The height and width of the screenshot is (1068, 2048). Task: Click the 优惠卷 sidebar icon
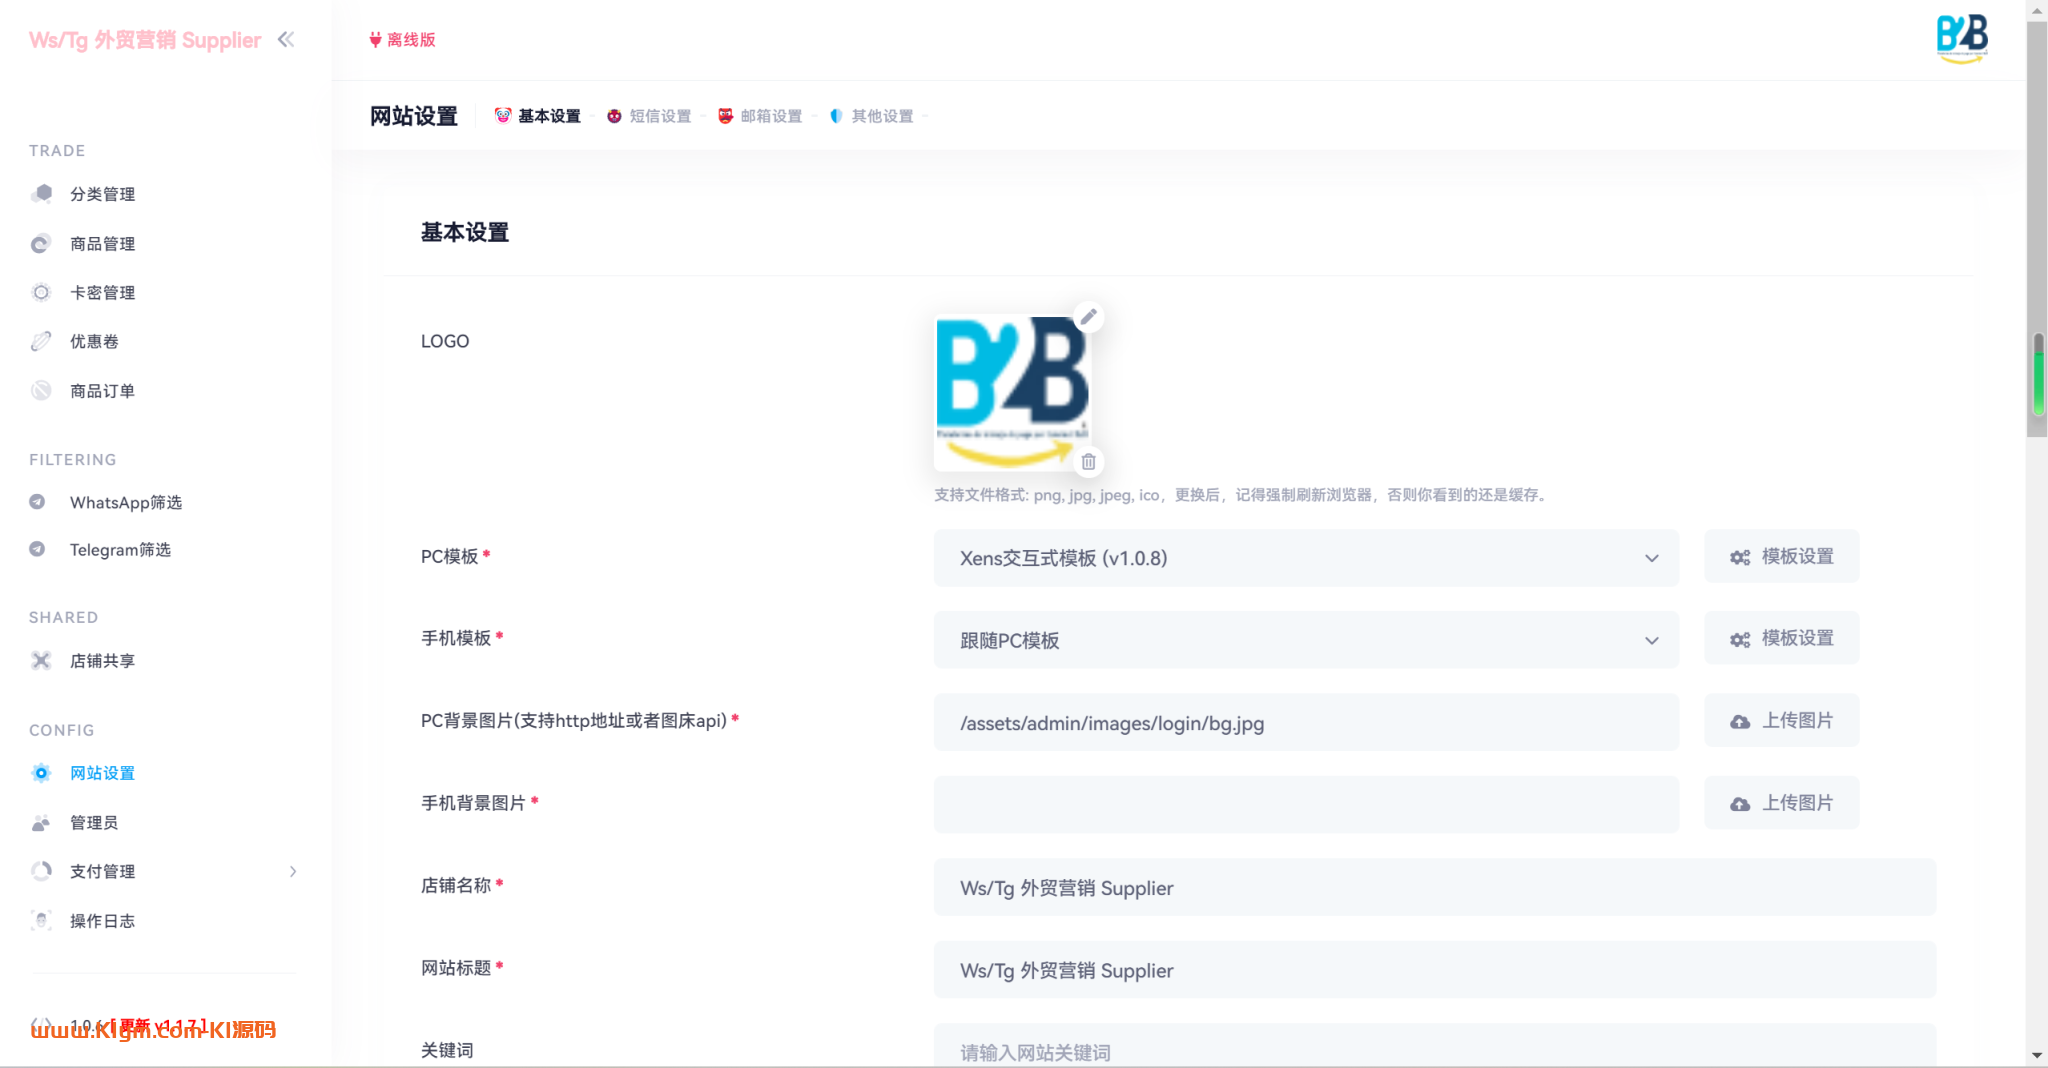click(x=41, y=341)
